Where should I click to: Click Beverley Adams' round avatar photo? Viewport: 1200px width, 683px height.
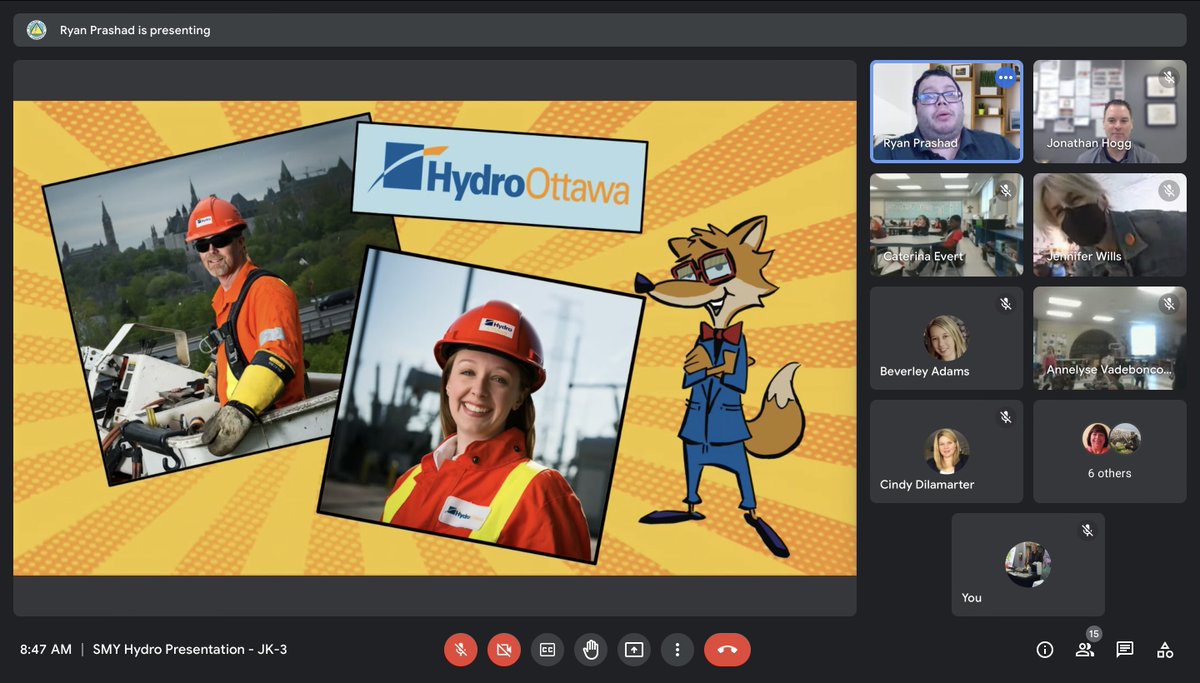(x=946, y=338)
